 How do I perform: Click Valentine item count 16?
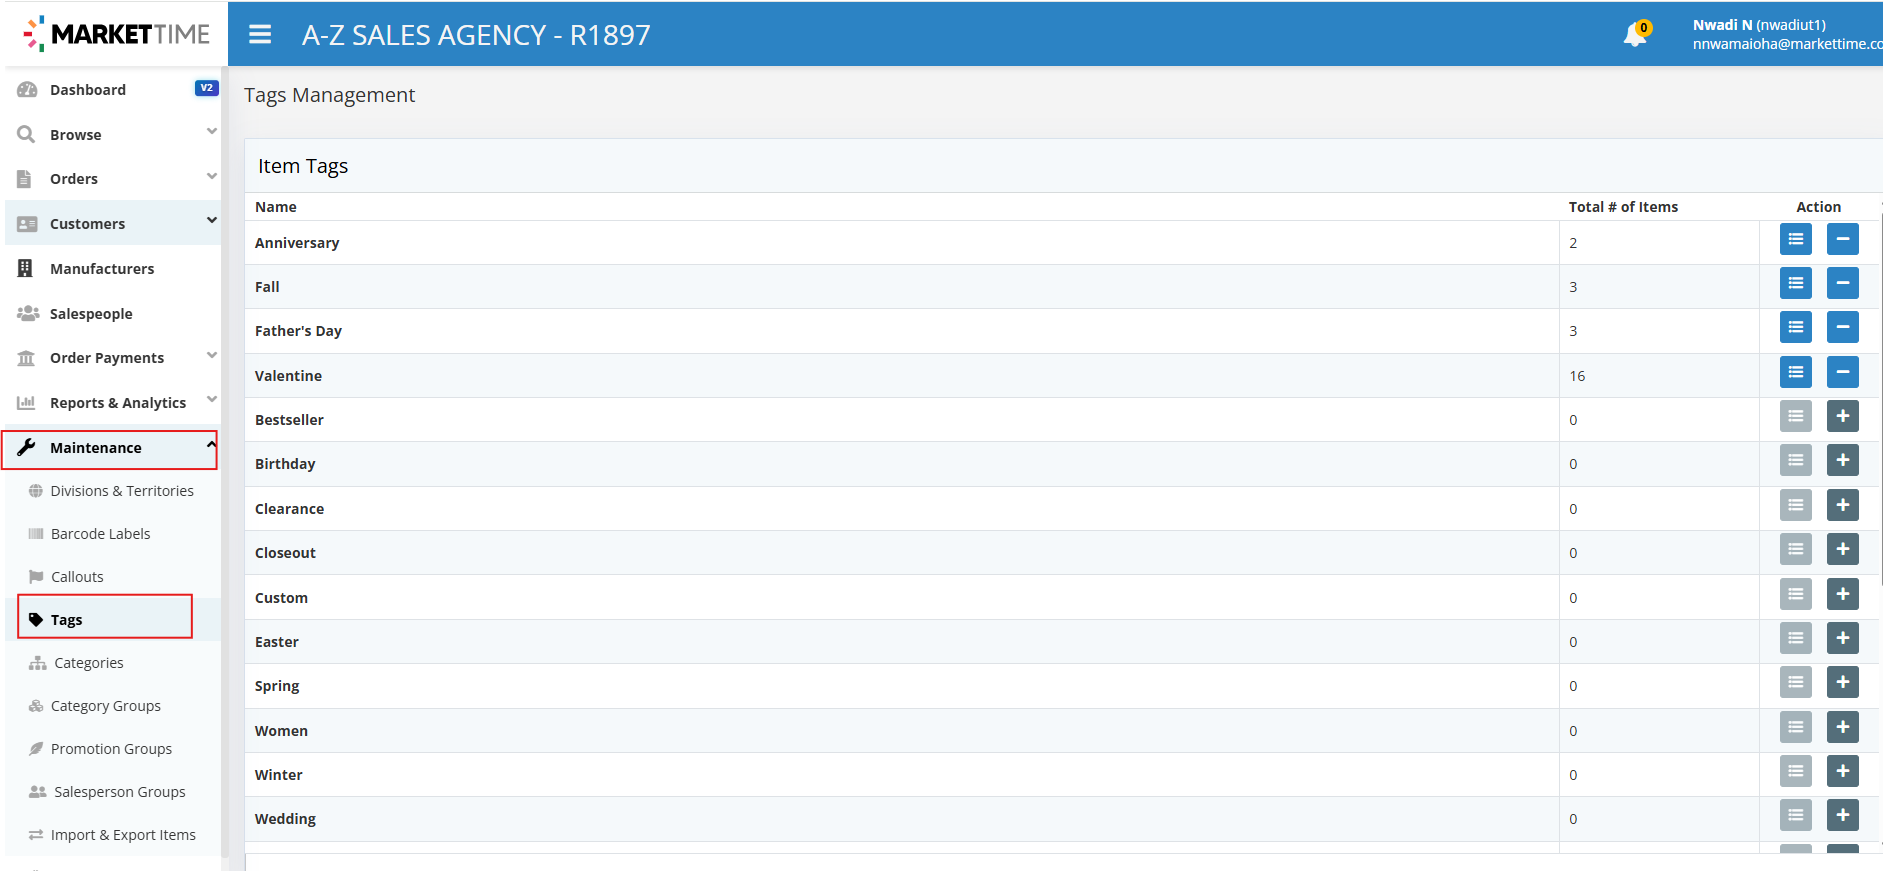click(x=1577, y=376)
